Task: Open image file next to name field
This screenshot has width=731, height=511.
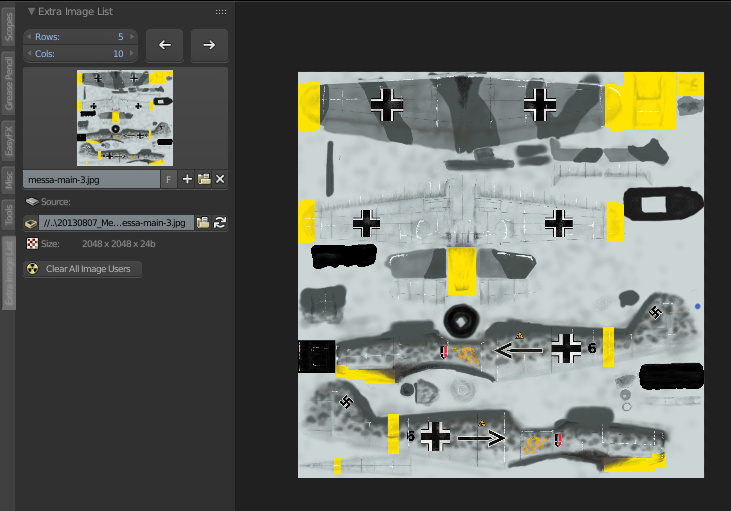Action: click(x=204, y=180)
